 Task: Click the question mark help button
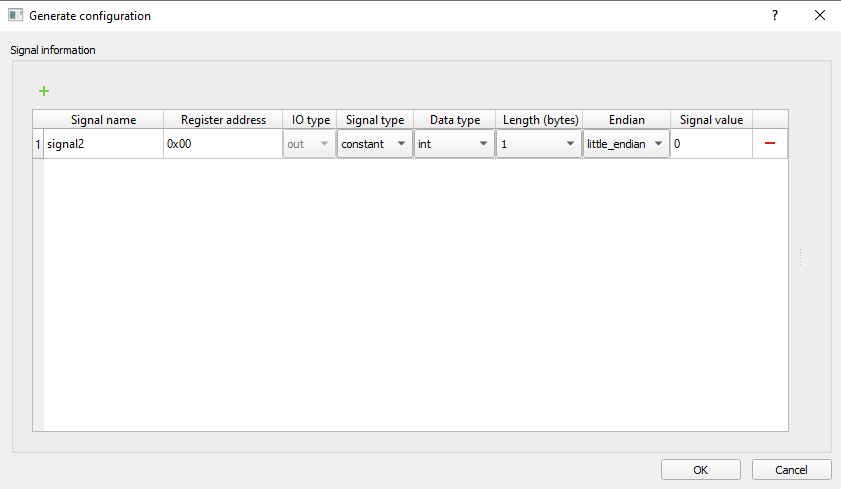click(774, 15)
